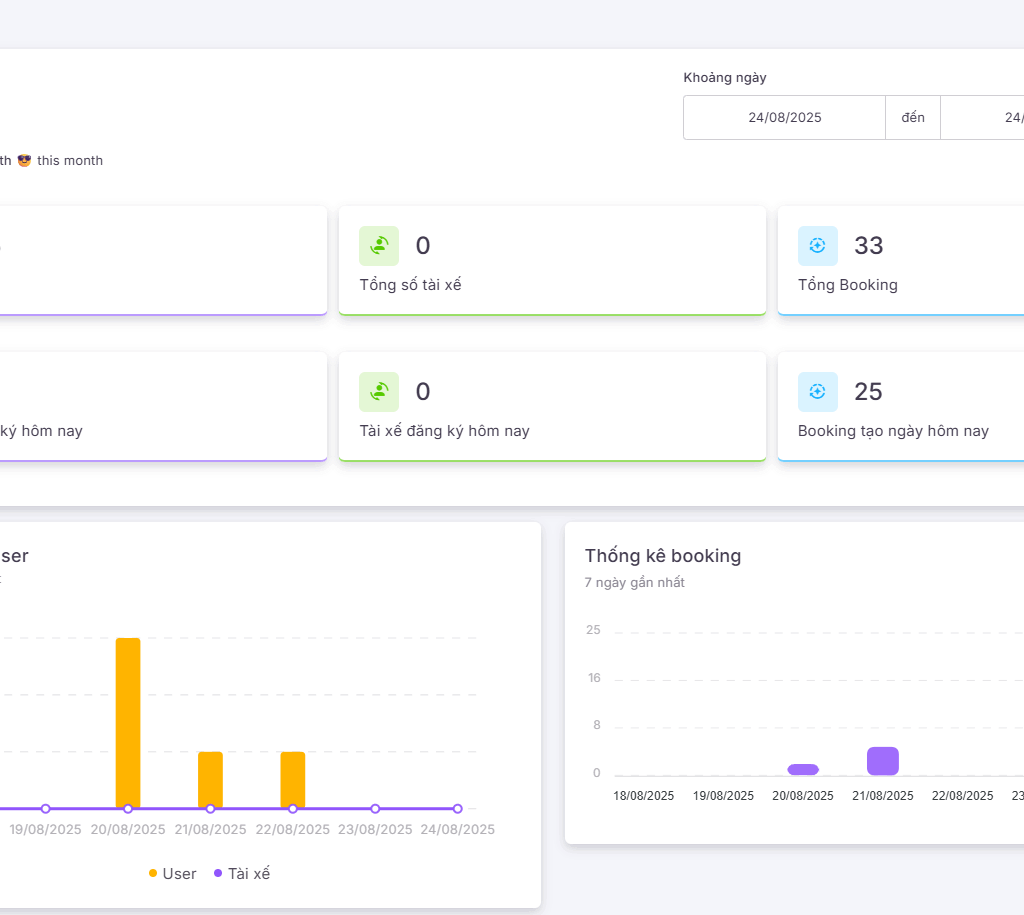
Task: Click the 'Thống kê booking' chart title
Action: tap(662, 556)
